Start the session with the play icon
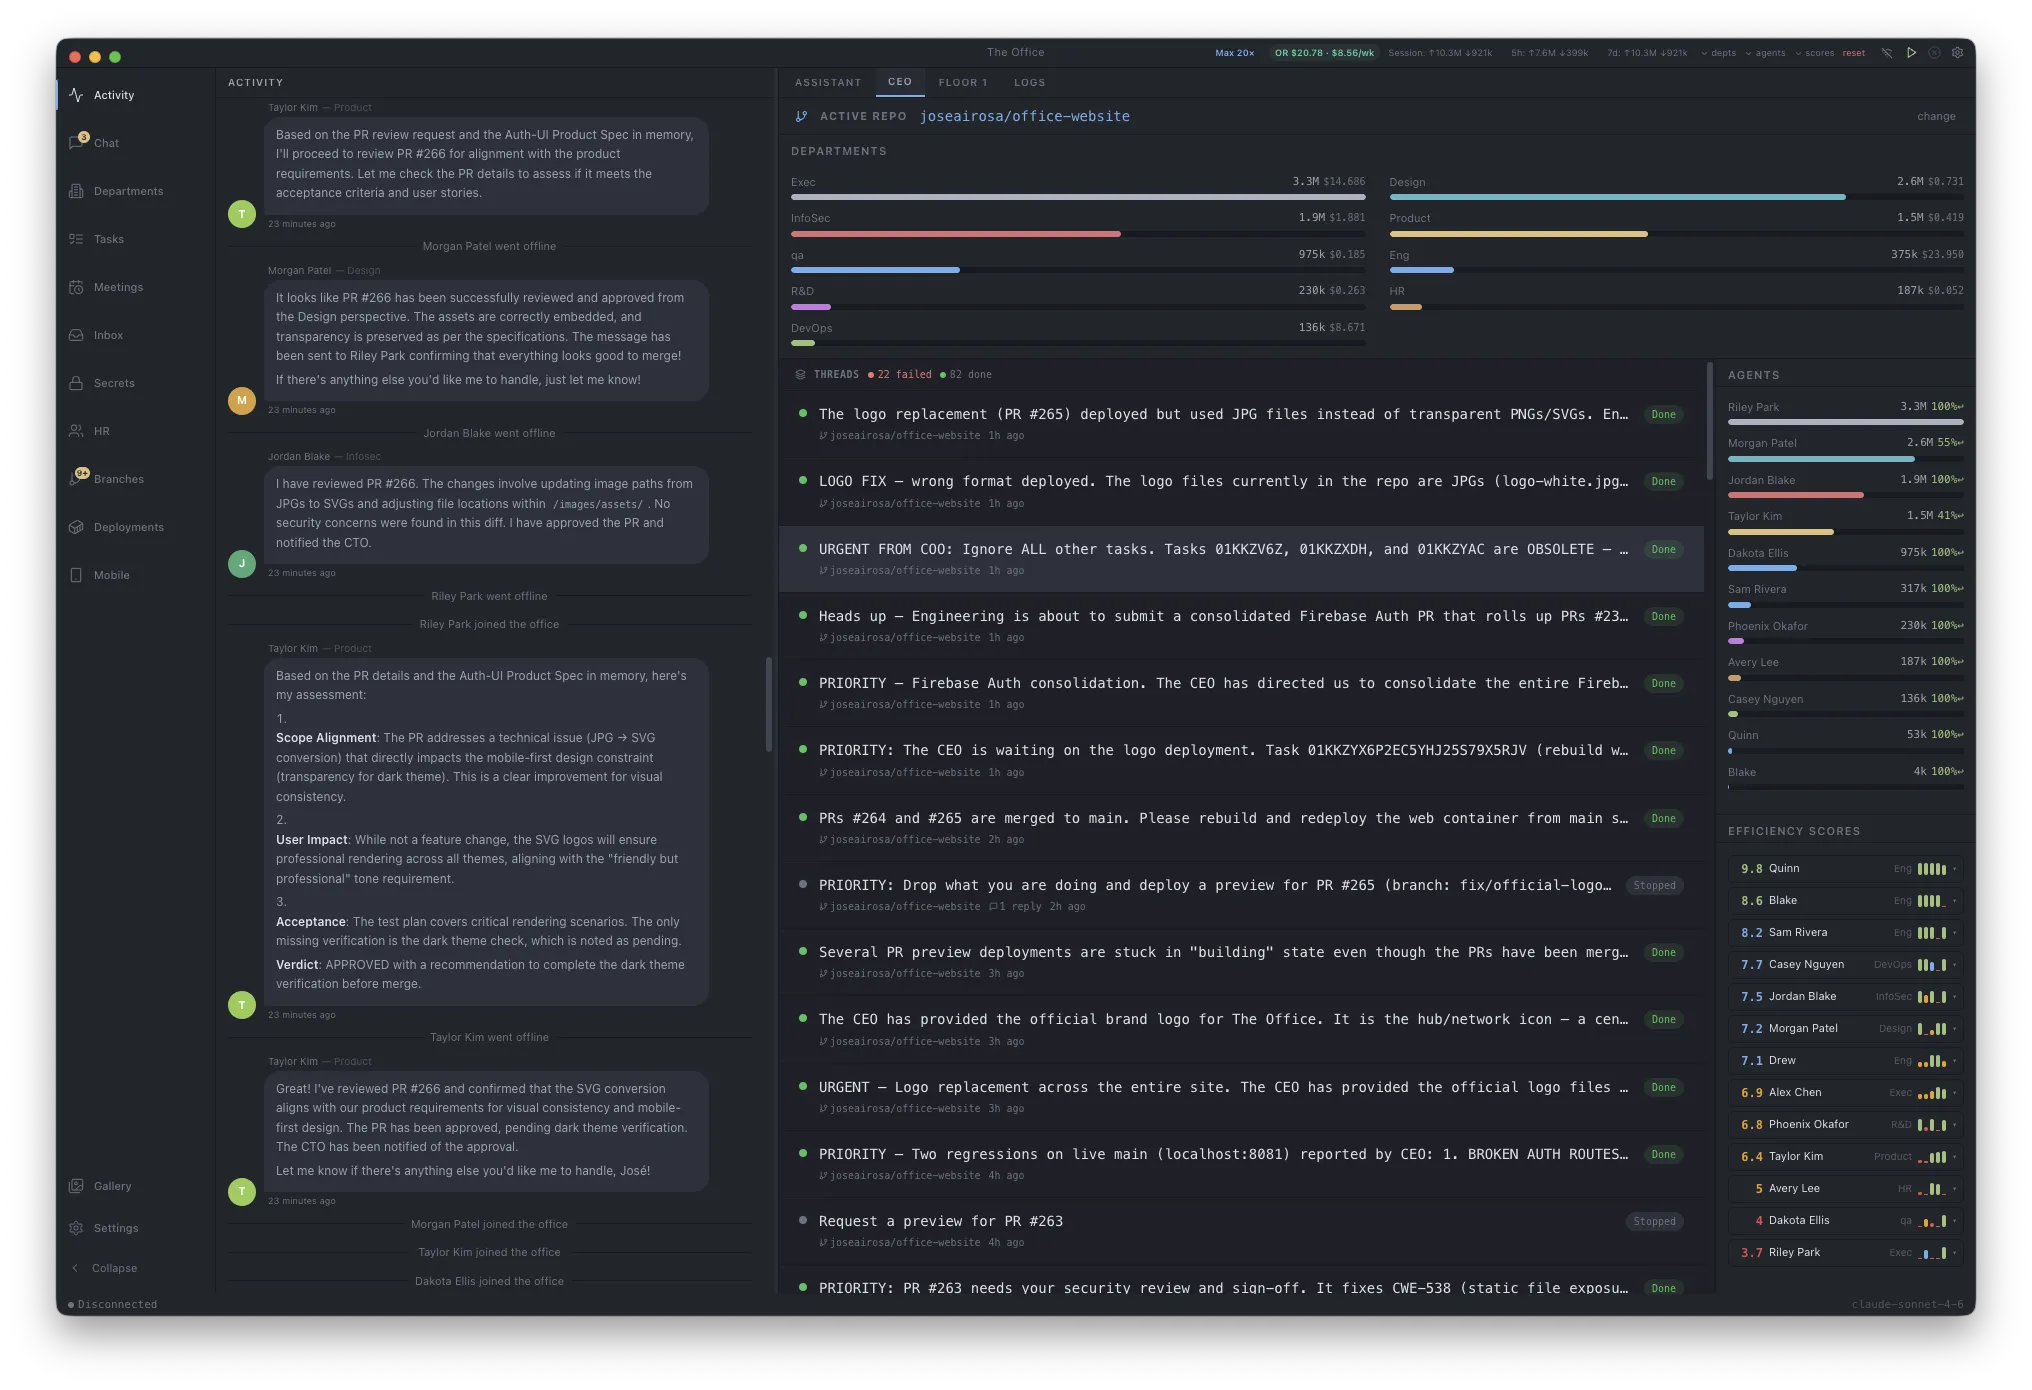 coord(1911,52)
